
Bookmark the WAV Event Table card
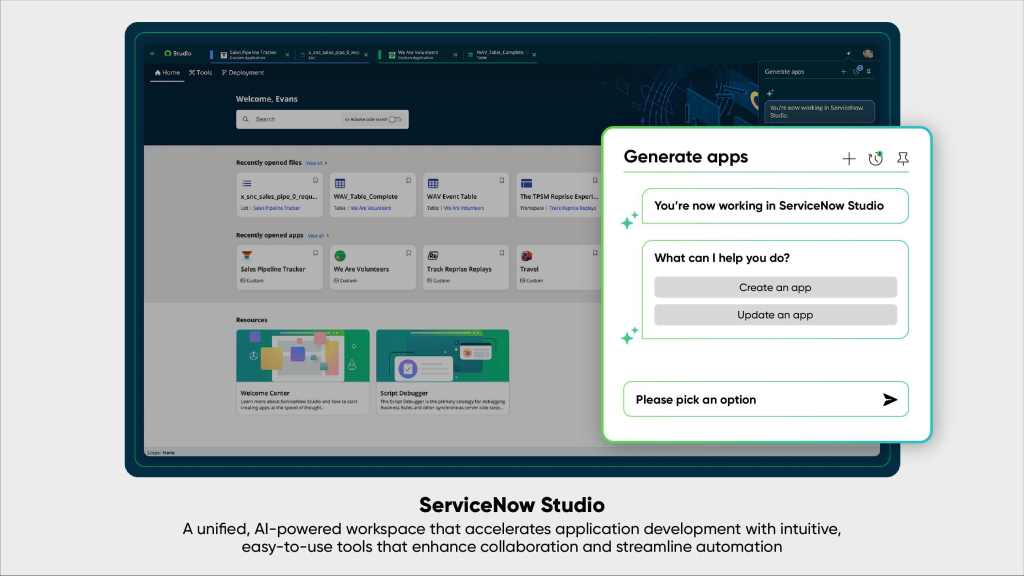click(x=501, y=181)
